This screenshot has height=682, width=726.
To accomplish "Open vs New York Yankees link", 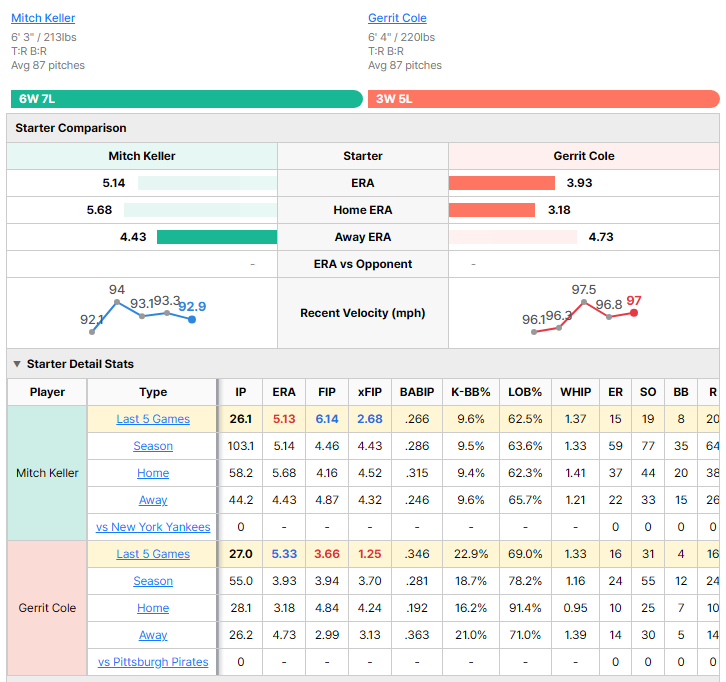I will (x=153, y=527).
